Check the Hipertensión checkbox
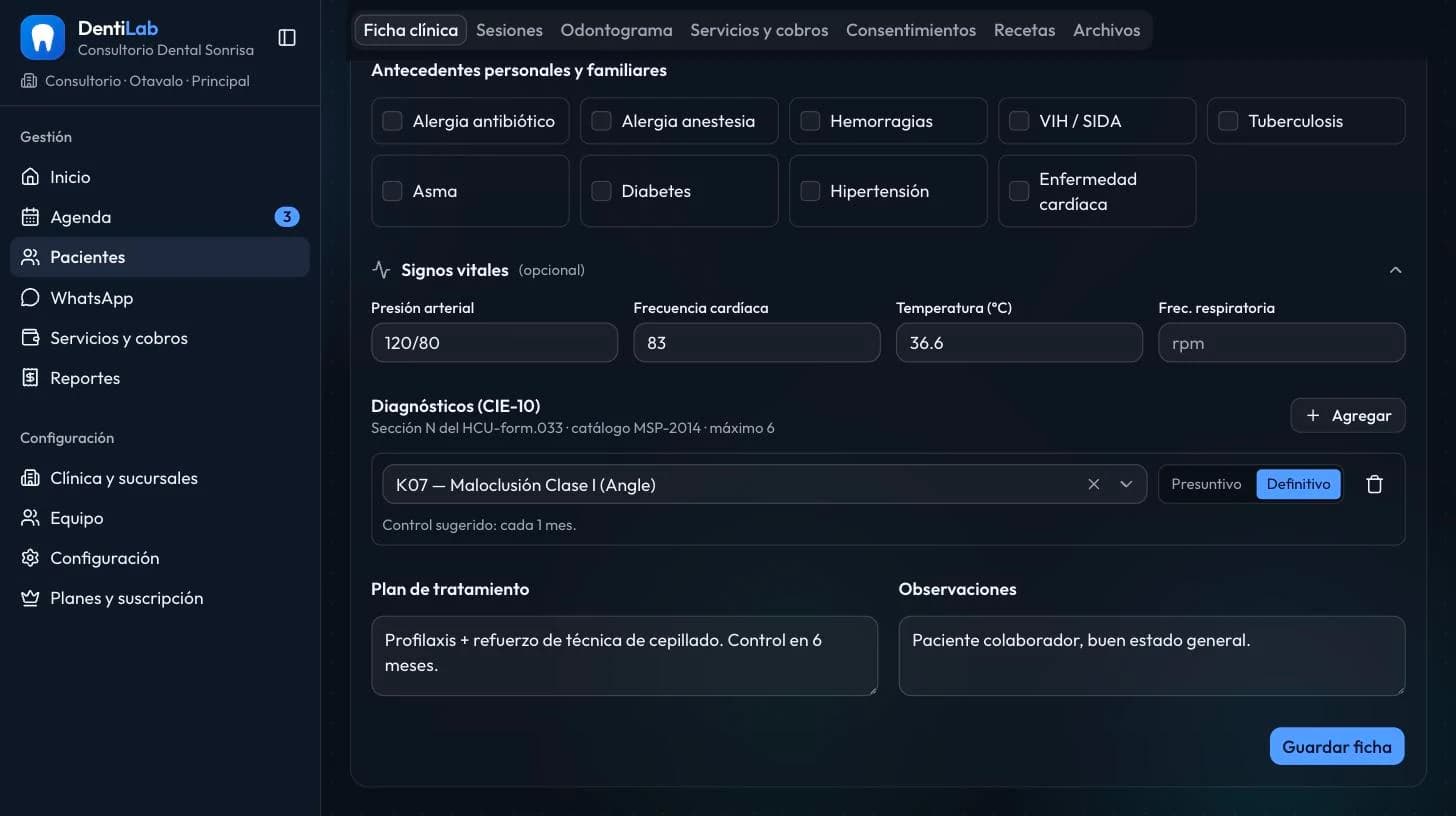 coord(810,191)
